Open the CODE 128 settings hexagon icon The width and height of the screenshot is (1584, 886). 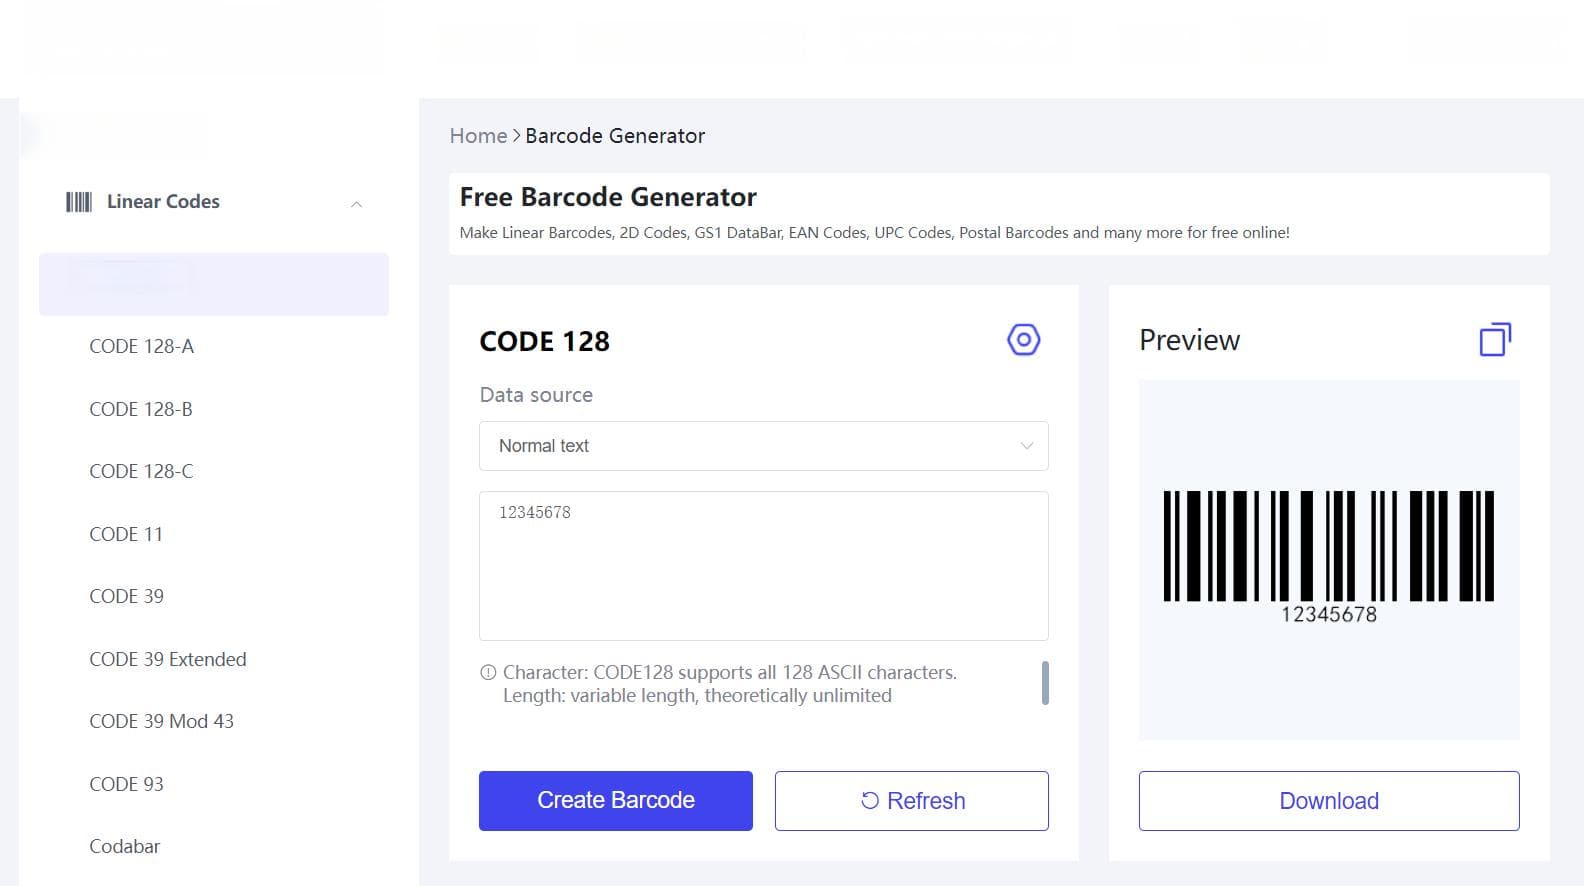[x=1023, y=340]
